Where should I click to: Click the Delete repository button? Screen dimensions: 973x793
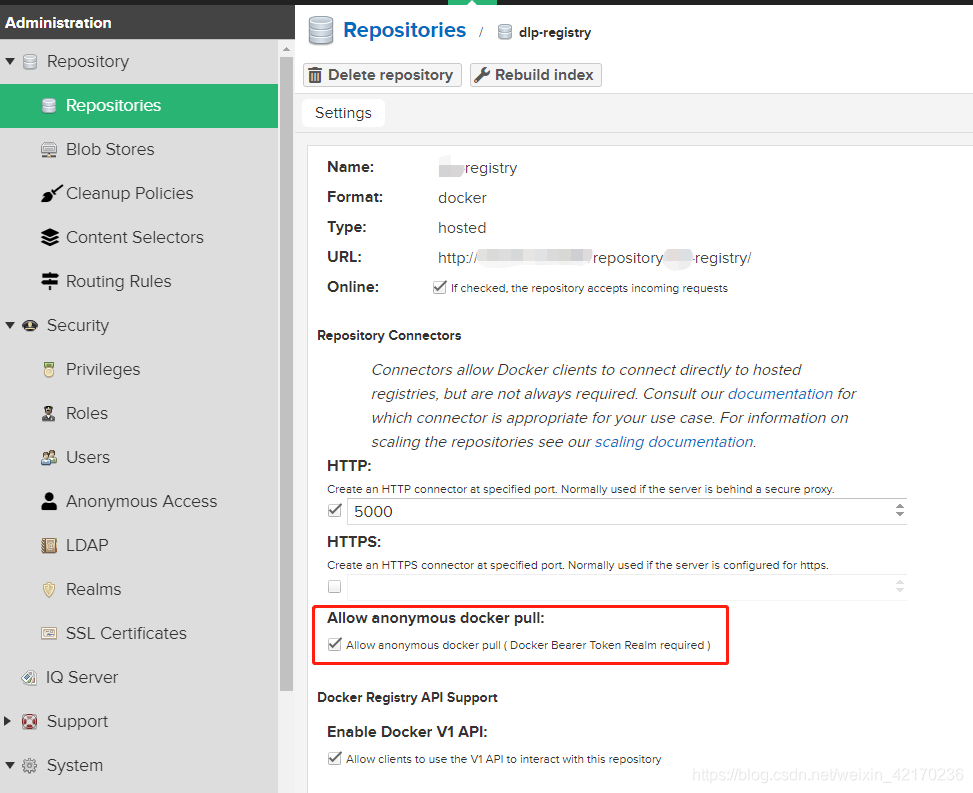click(382, 75)
